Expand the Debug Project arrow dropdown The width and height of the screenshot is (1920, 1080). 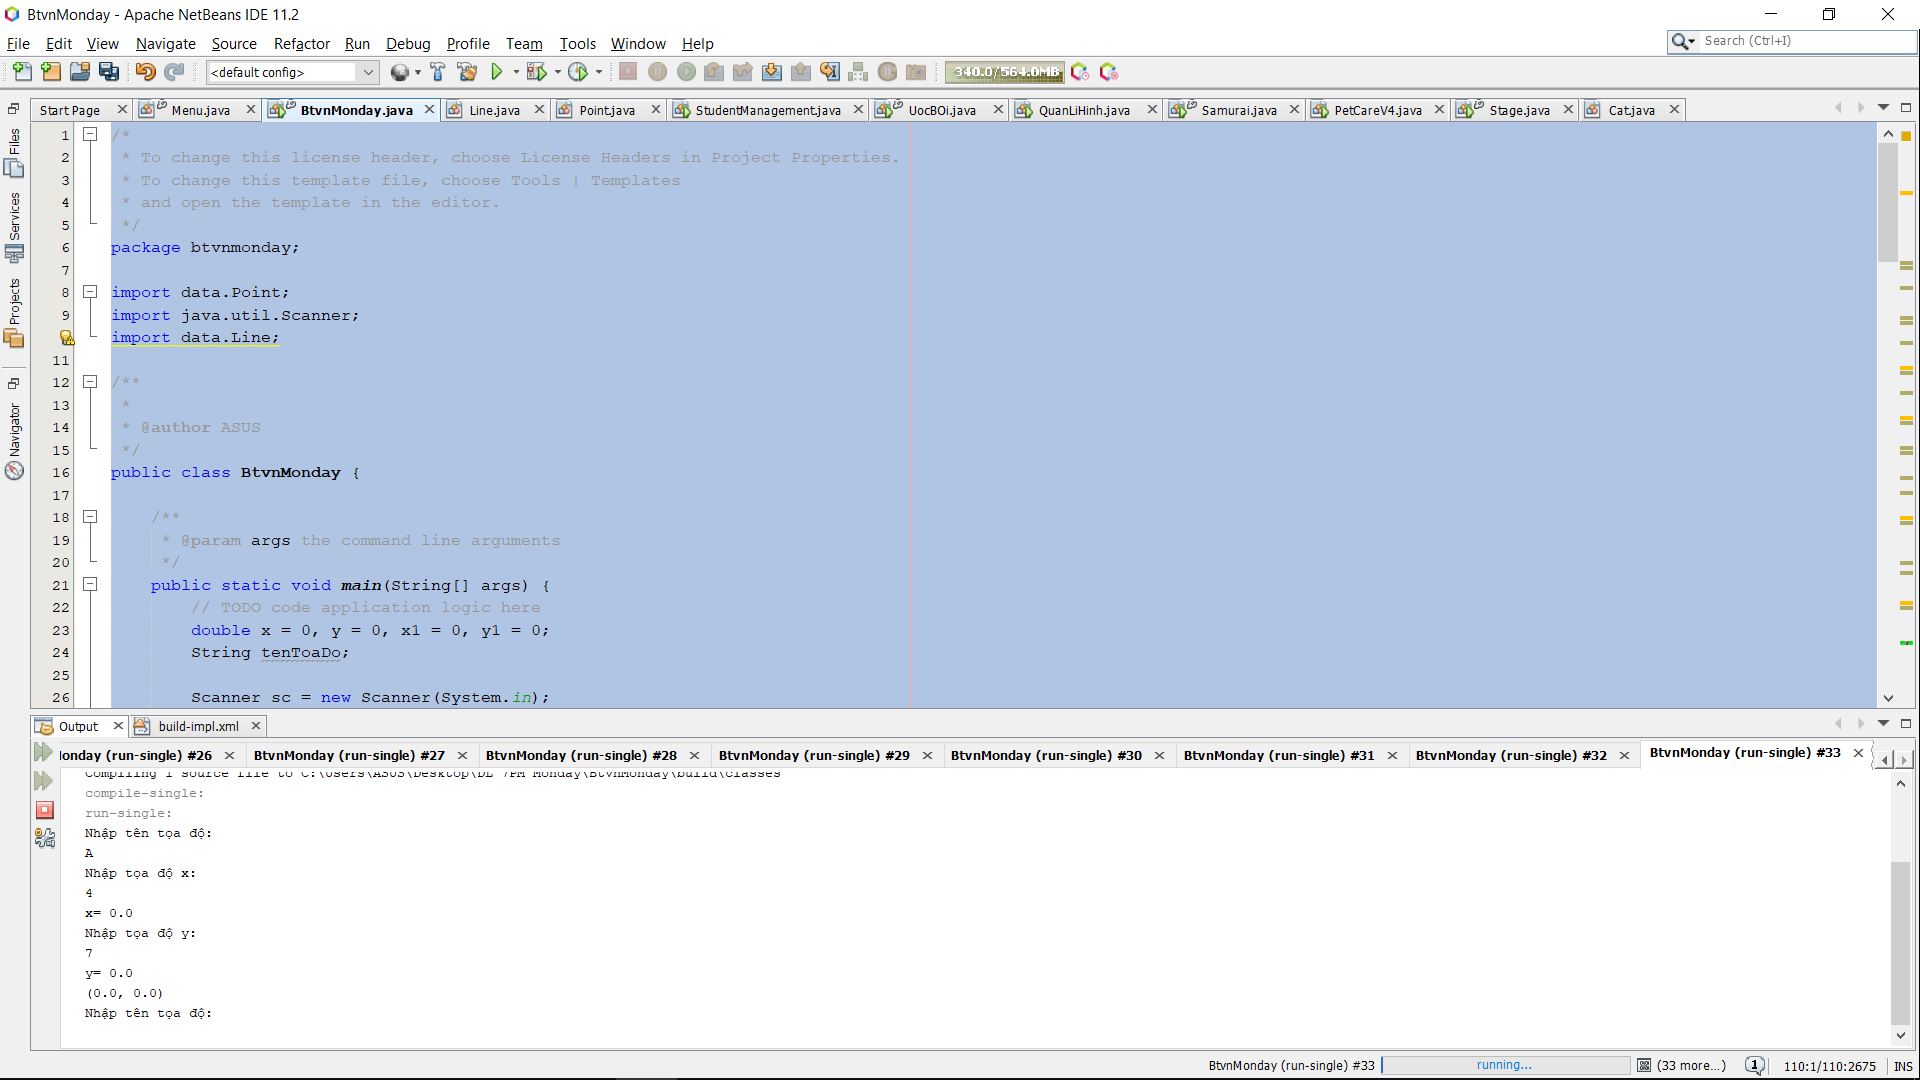pos(558,72)
